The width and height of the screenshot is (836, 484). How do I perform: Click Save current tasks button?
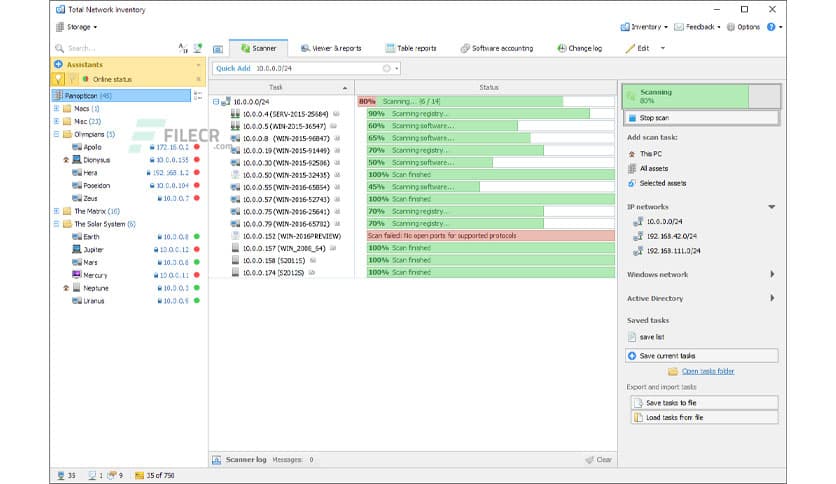[x=702, y=356]
